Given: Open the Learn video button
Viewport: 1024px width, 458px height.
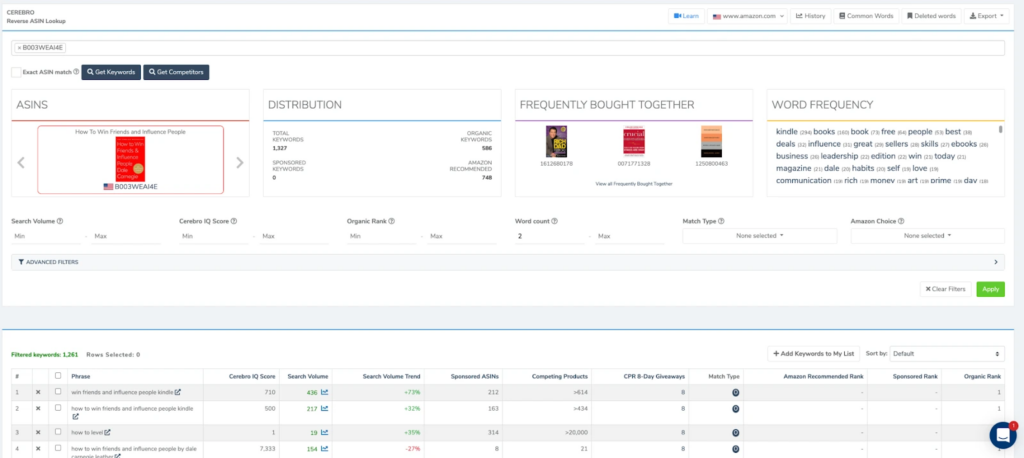Looking at the screenshot, I should 686,16.
